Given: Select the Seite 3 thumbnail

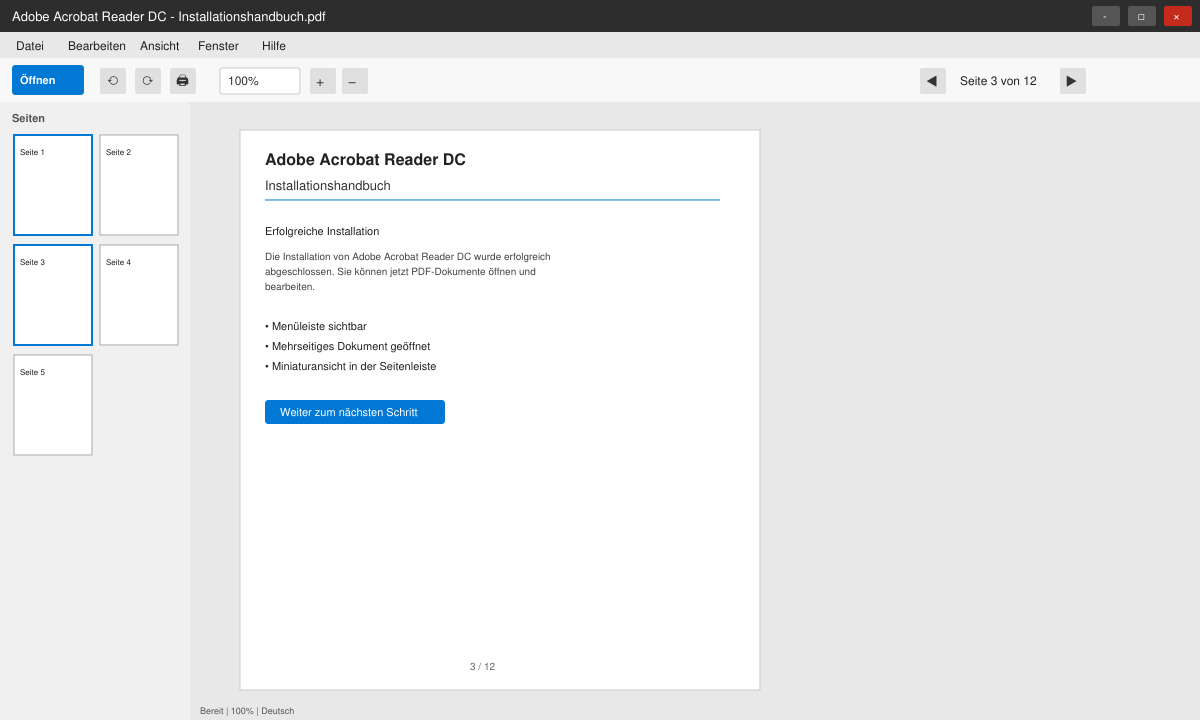Looking at the screenshot, I should pyautogui.click(x=53, y=295).
